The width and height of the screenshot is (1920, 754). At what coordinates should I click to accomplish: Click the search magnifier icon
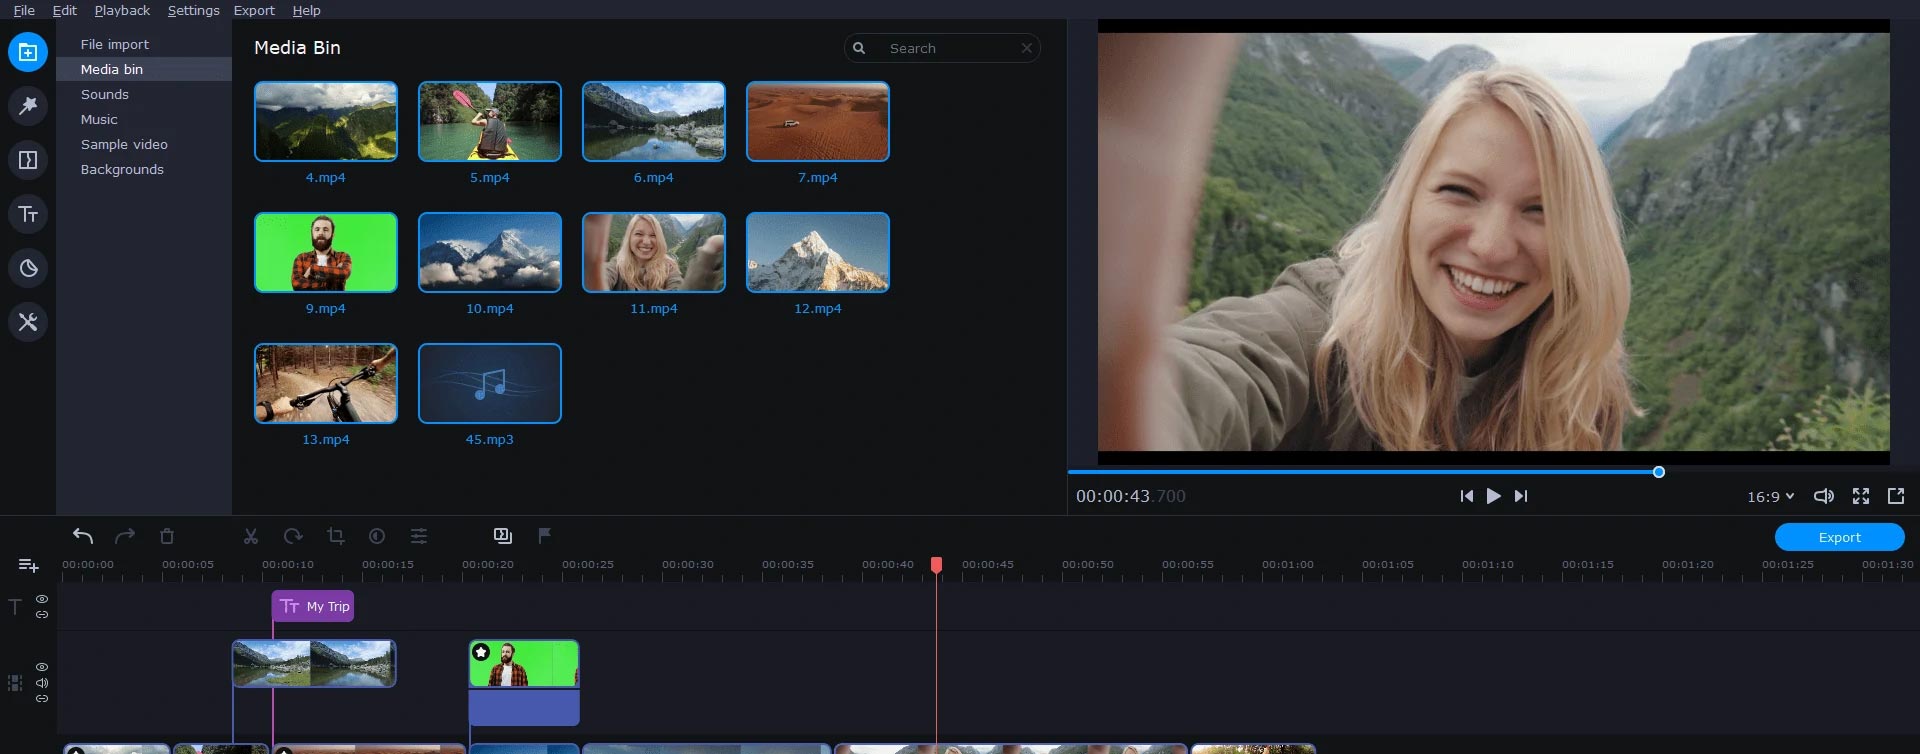point(859,48)
